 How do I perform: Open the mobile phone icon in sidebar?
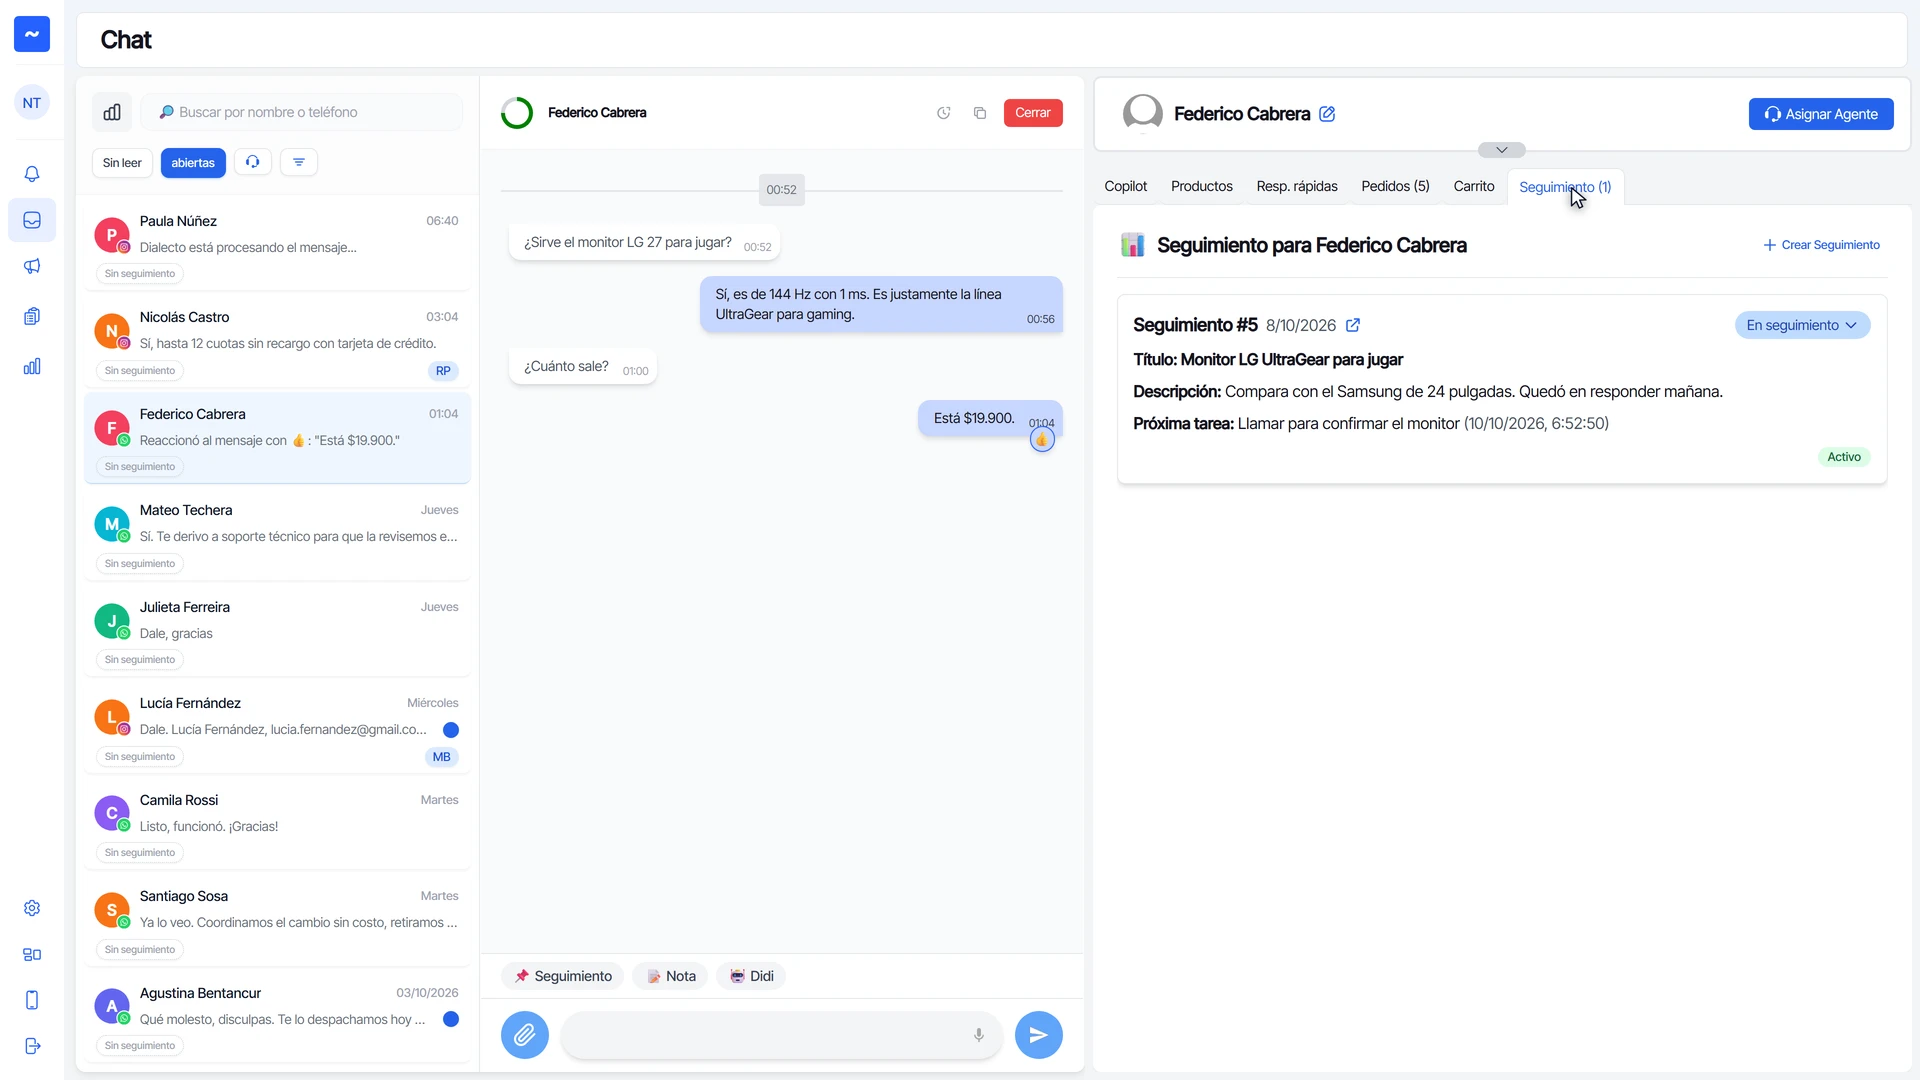tap(32, 1000)
